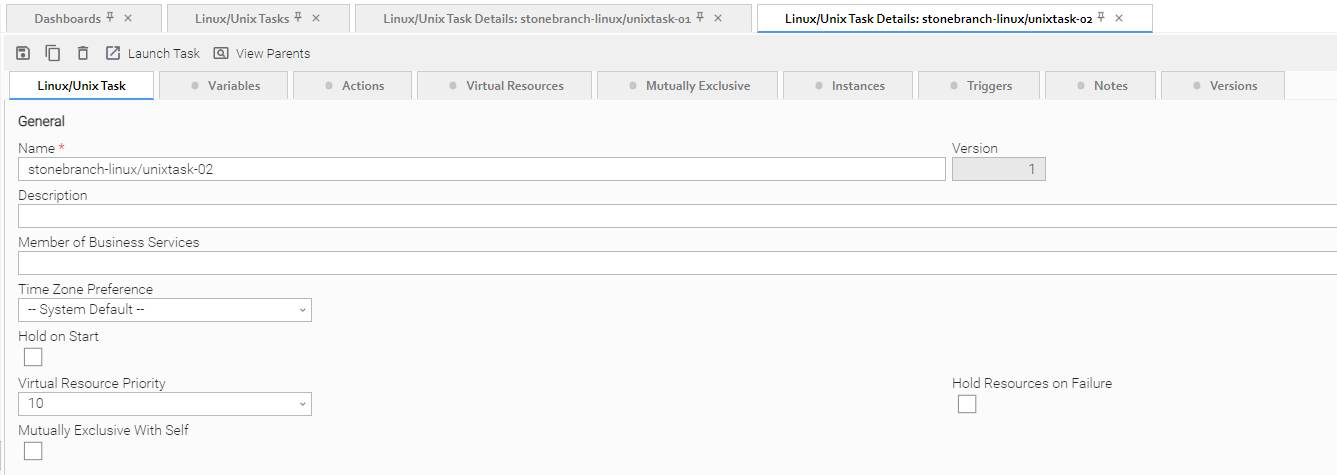Click the copy task icon

tap(53, 53)
